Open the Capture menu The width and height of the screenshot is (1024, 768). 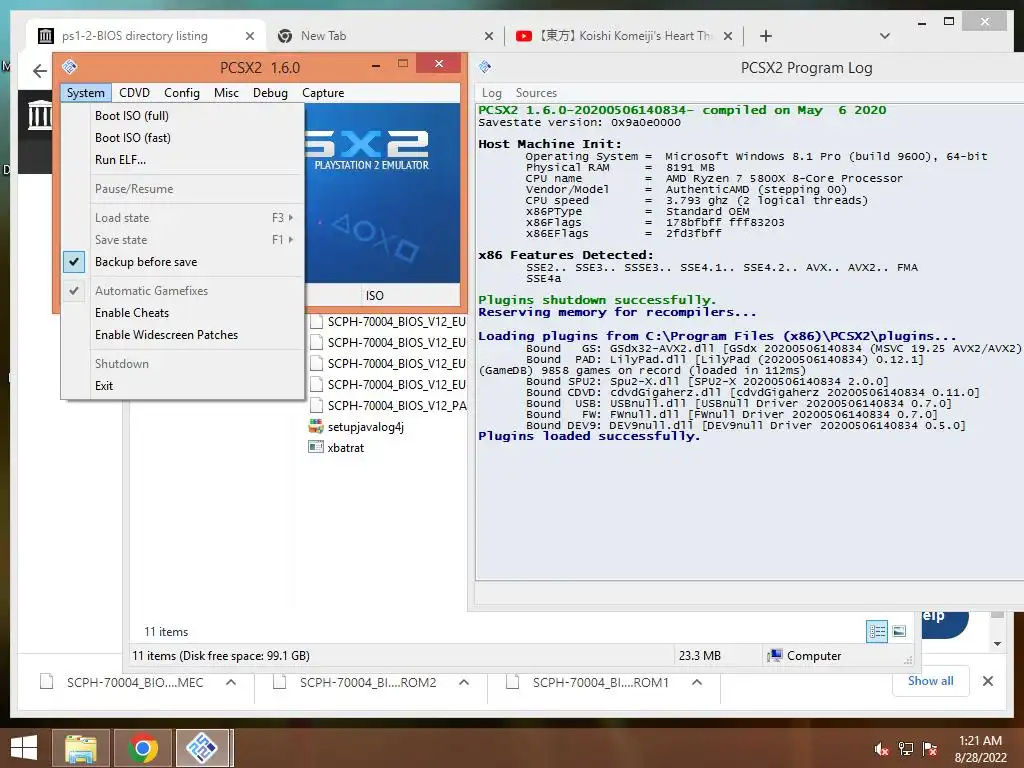(323, 93)
